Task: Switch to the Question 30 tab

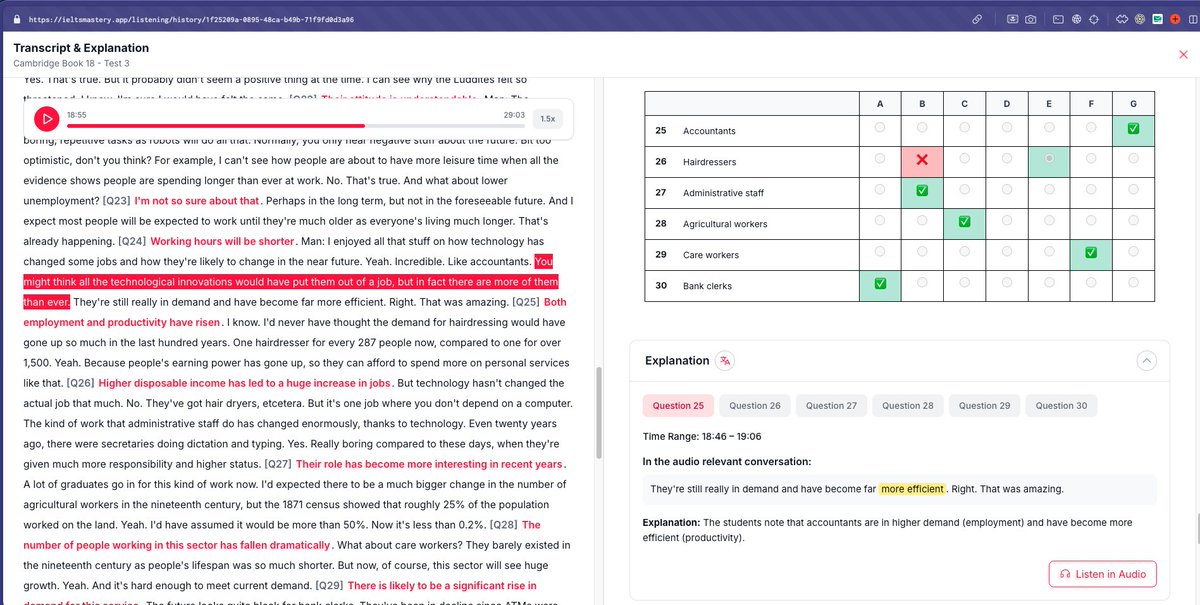Action: [x=1061, y=406]
